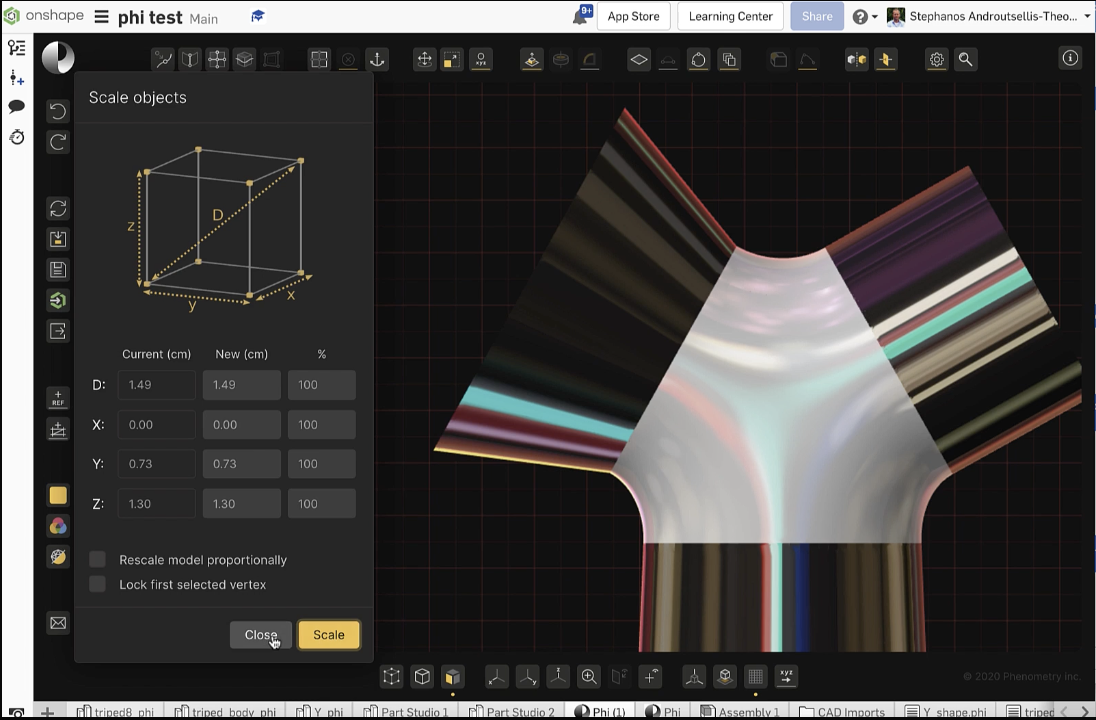Toggle the grid display icon in bottom toolbar
This screenshot has width=1096, height=720.
coord(755,677)
